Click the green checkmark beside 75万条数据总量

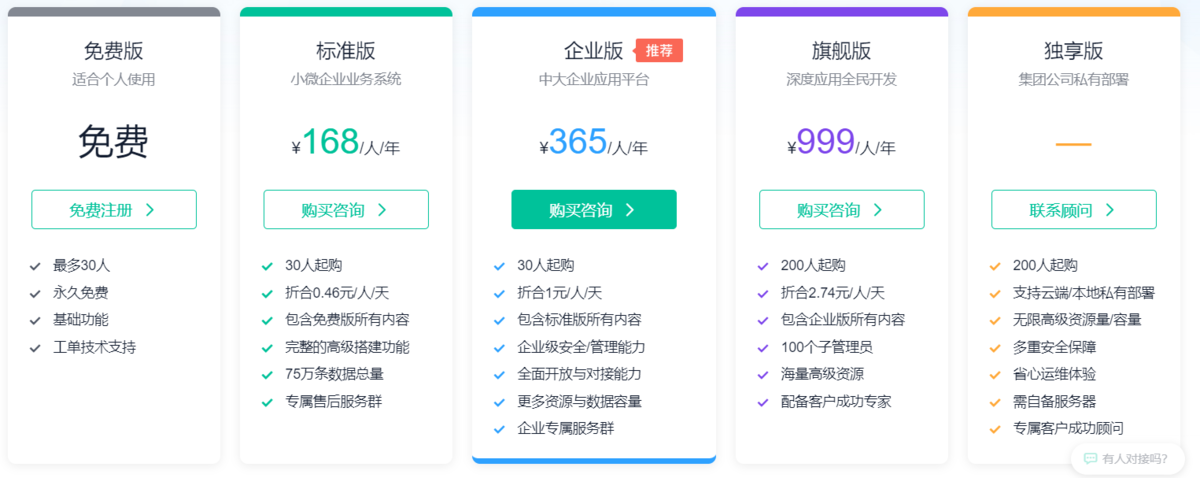pos(267,375)
